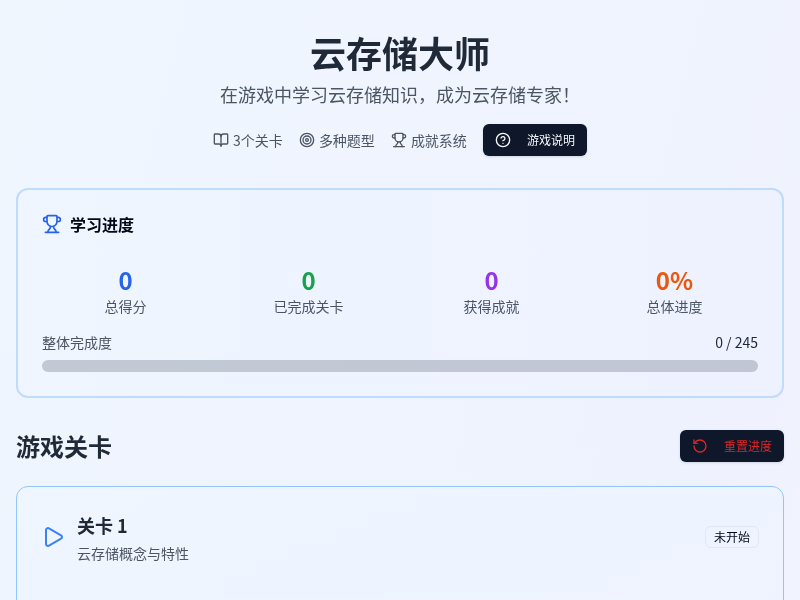This screenshot has width=800, height=600.
Task: Click the circular reset icon in 重置进度 button
Action: tap(699, 446)
